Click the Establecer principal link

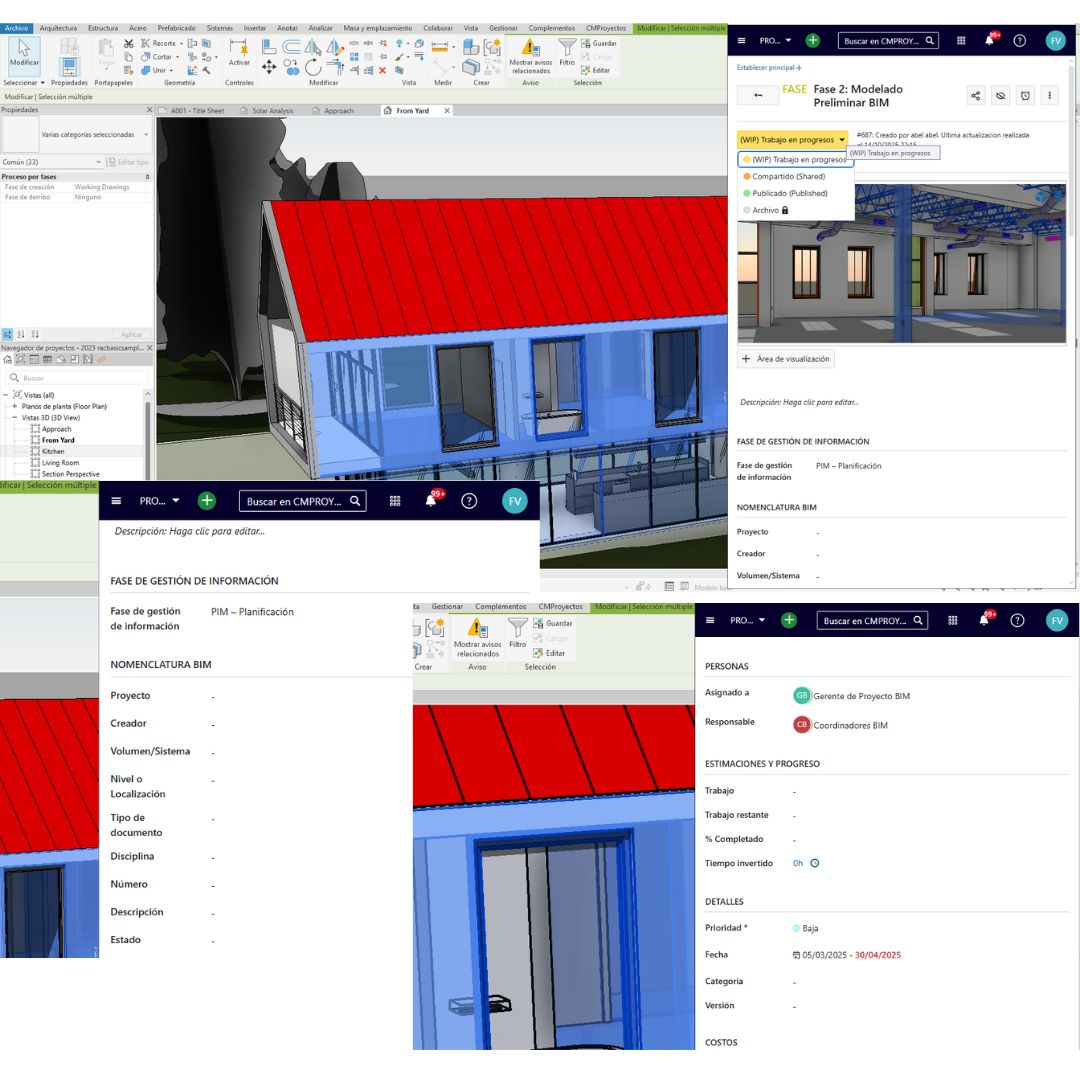pos(768,68)
